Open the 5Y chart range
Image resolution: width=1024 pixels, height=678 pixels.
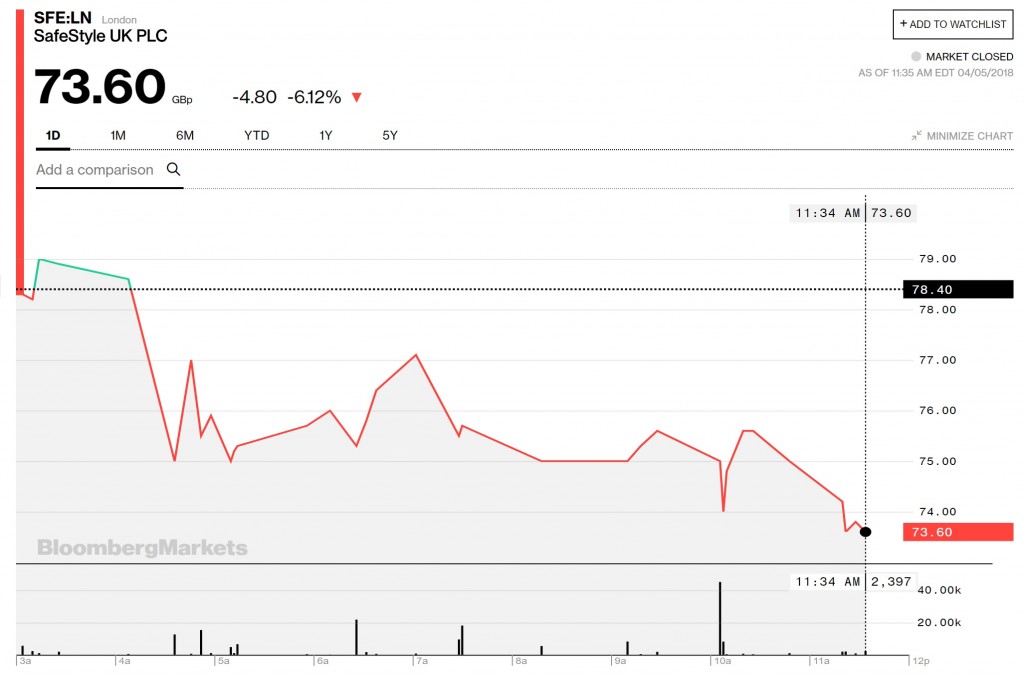click(390, 135)
